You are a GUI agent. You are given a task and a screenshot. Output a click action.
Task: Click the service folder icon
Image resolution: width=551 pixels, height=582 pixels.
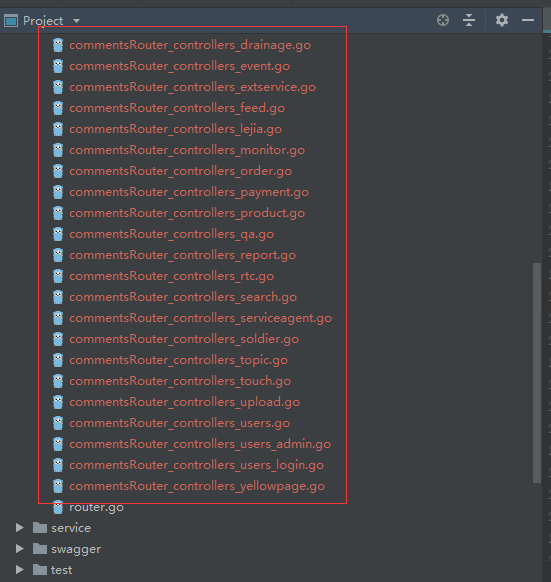point(40,528)
